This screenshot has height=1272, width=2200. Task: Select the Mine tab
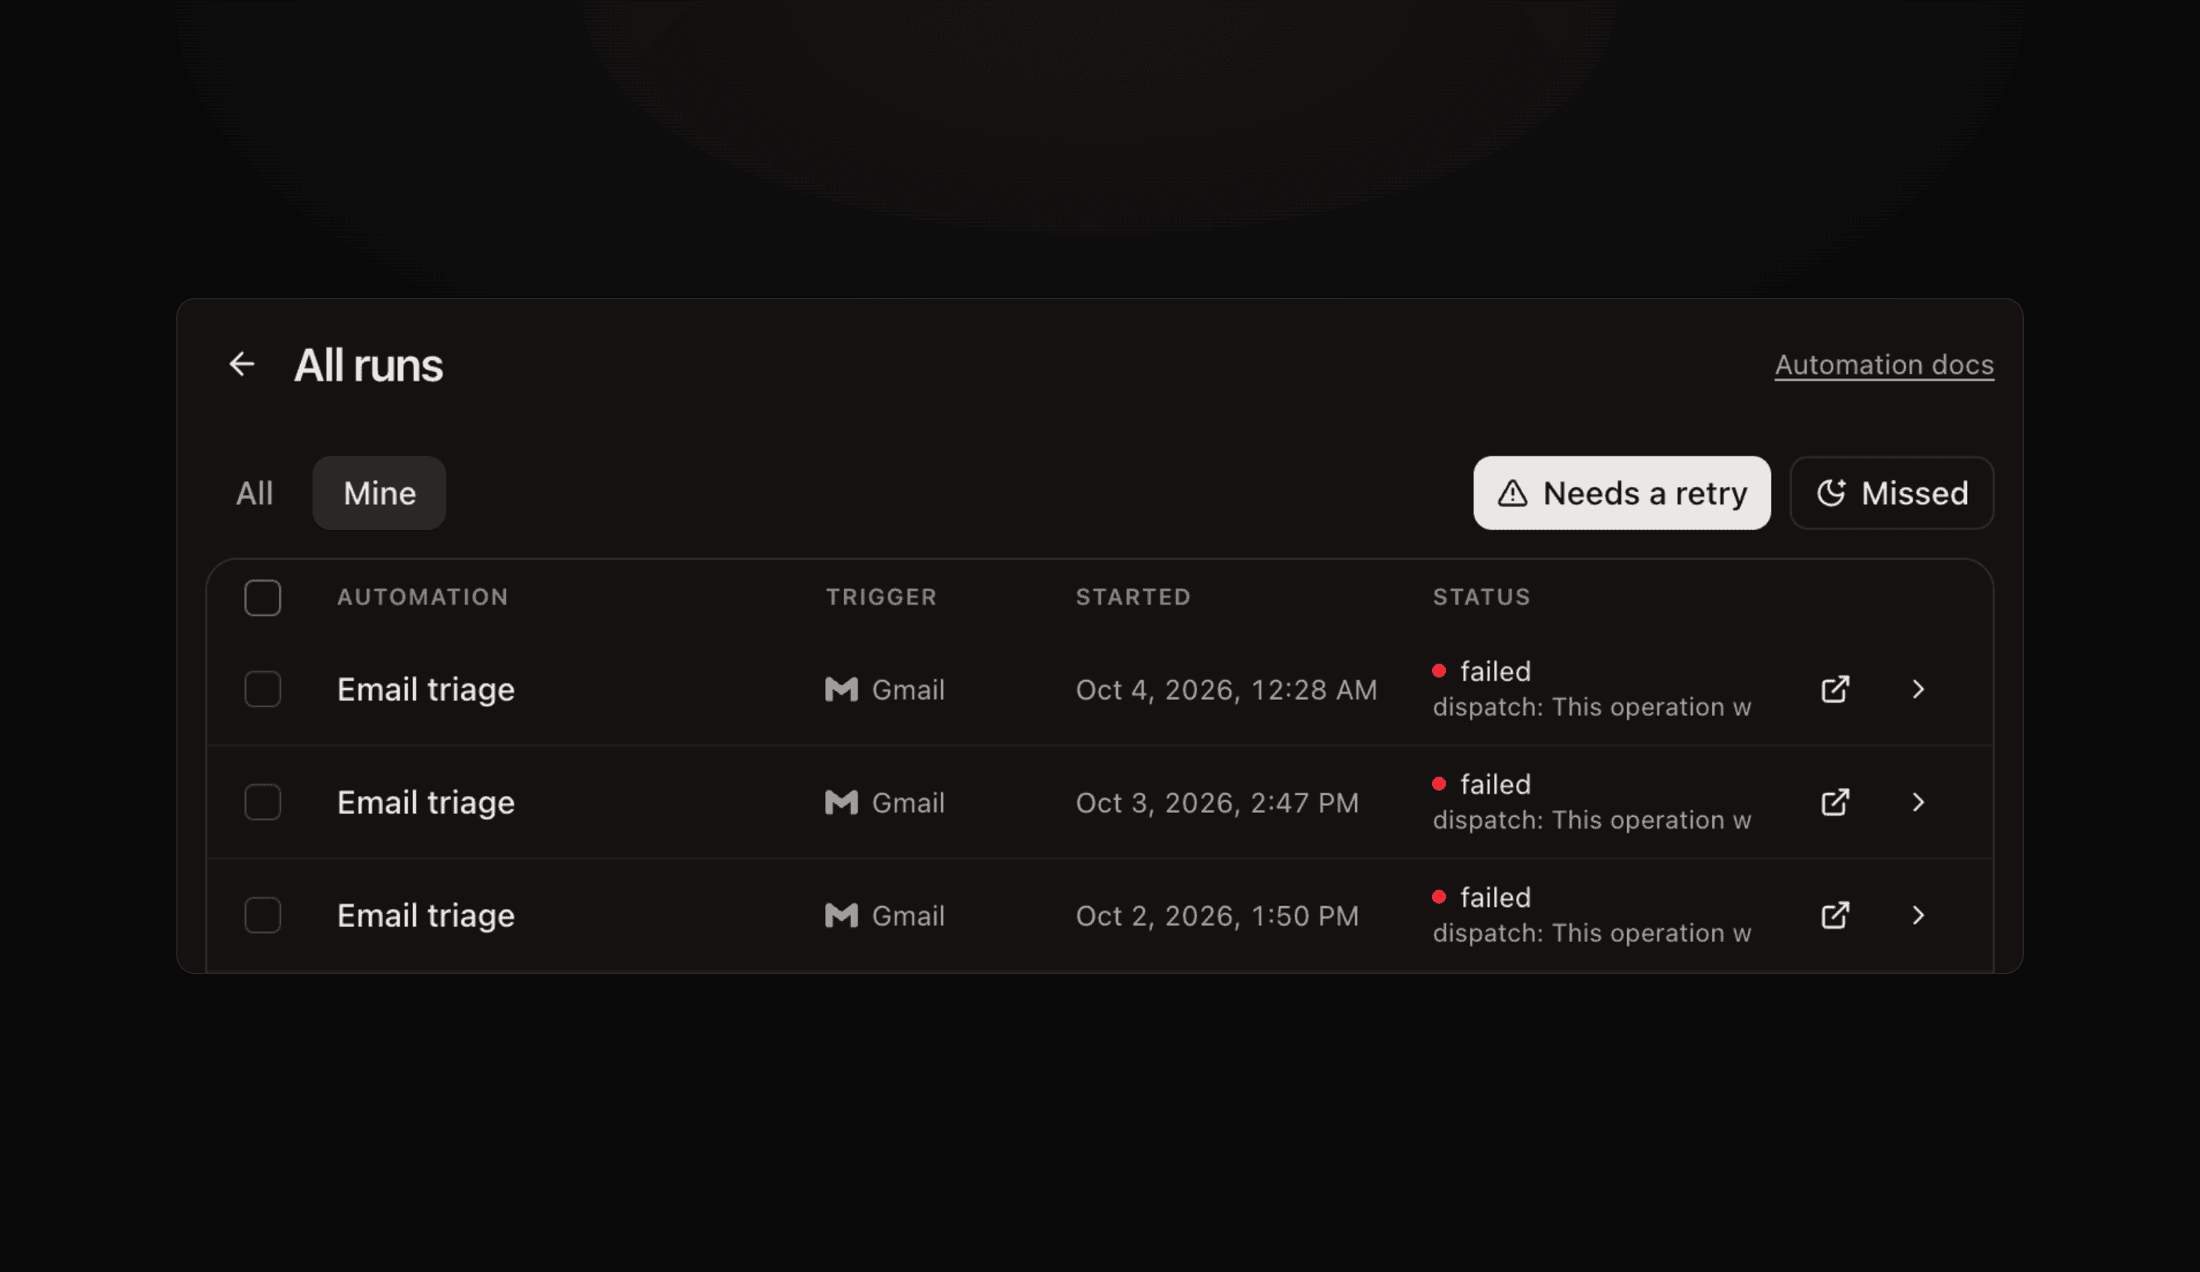click(x=379, y=493)
